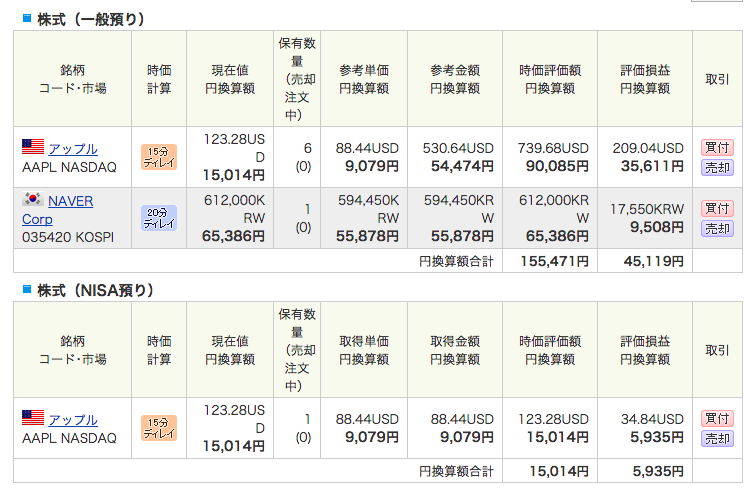
Task: Open アップル link in 一般預り table
Action: (73, 149)
